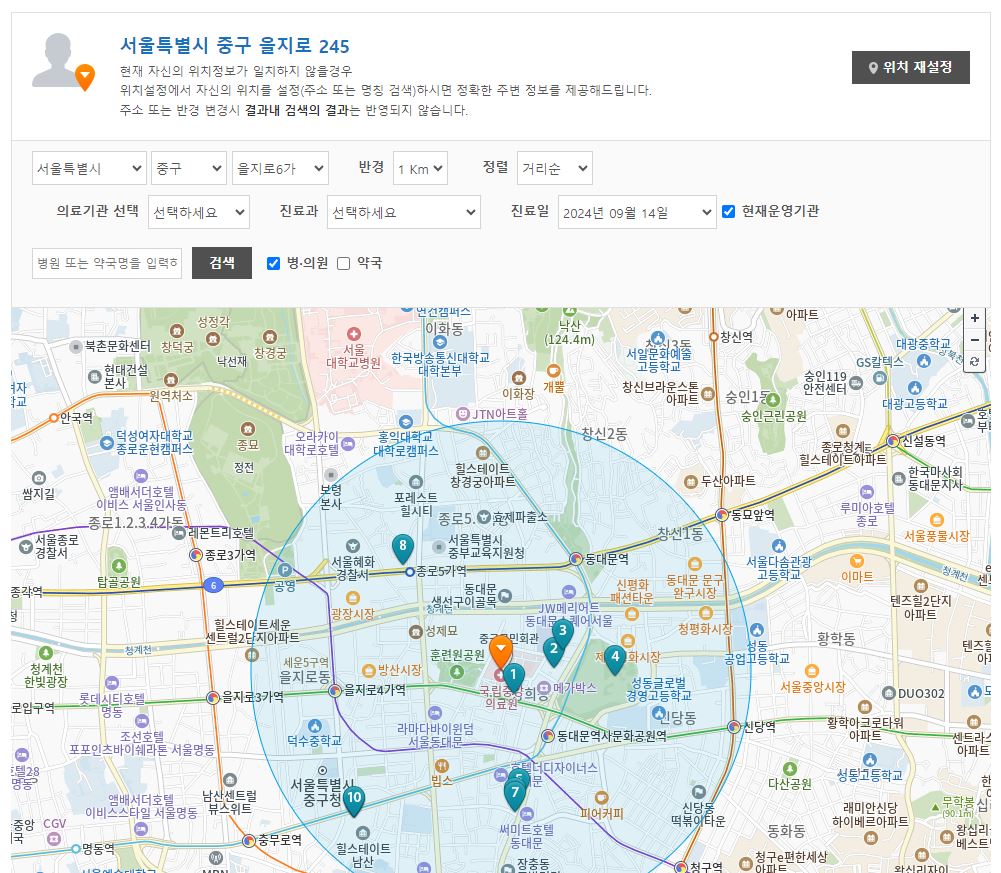Click map marker number 10
This screenshot has width=1001, height=873.
click(x=354, y=800)
